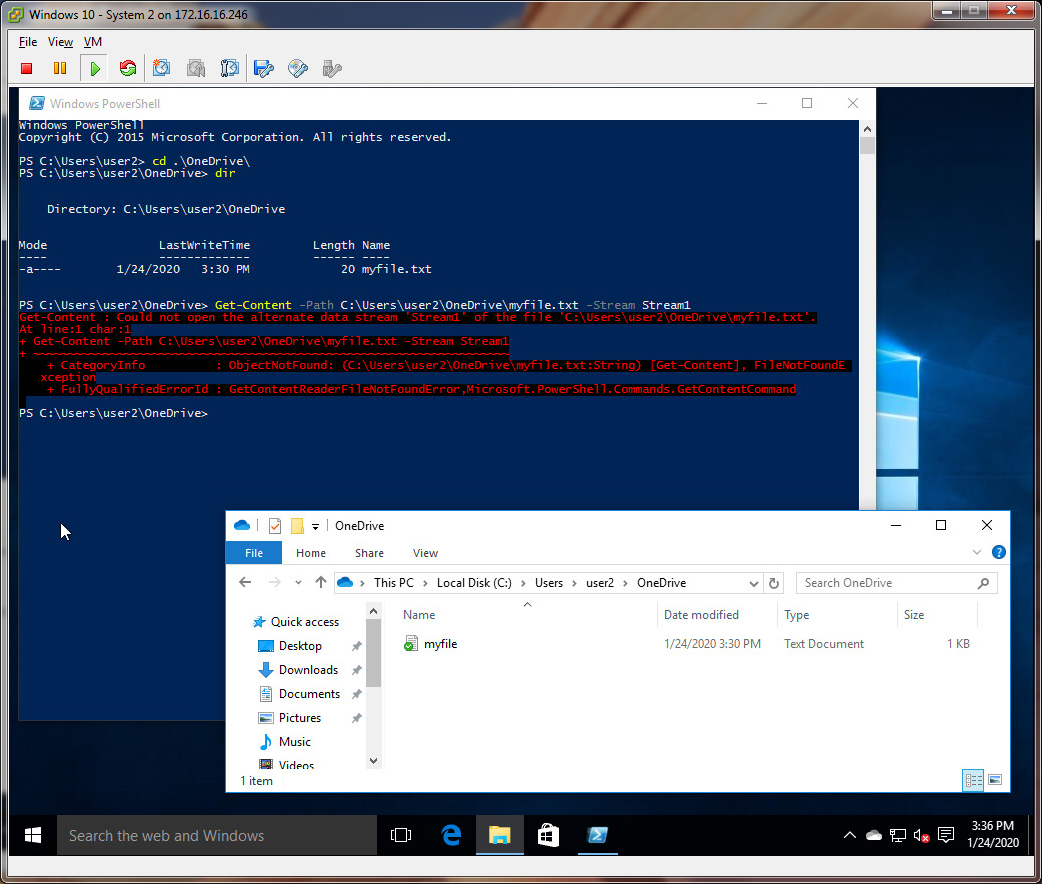
Task: Take a snapshot of the VM
Action: (x=161, y=67)
